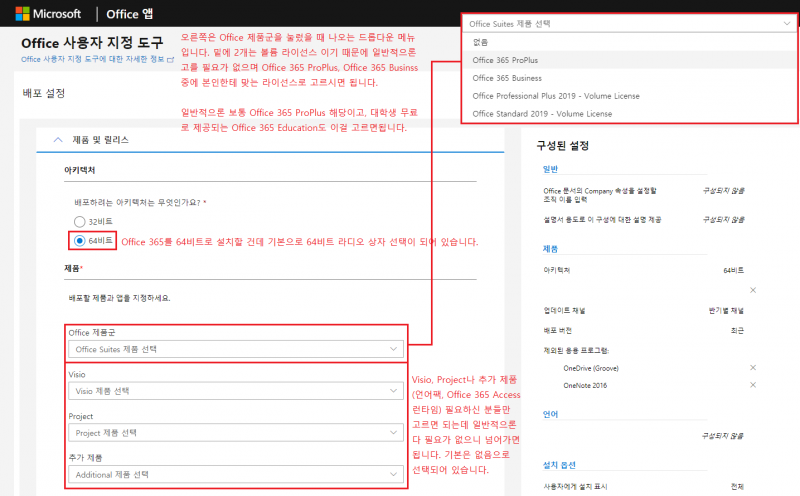Click the 구성된 설정 panel heading
This screenshot has height=496, width=800.
[563, 145]
